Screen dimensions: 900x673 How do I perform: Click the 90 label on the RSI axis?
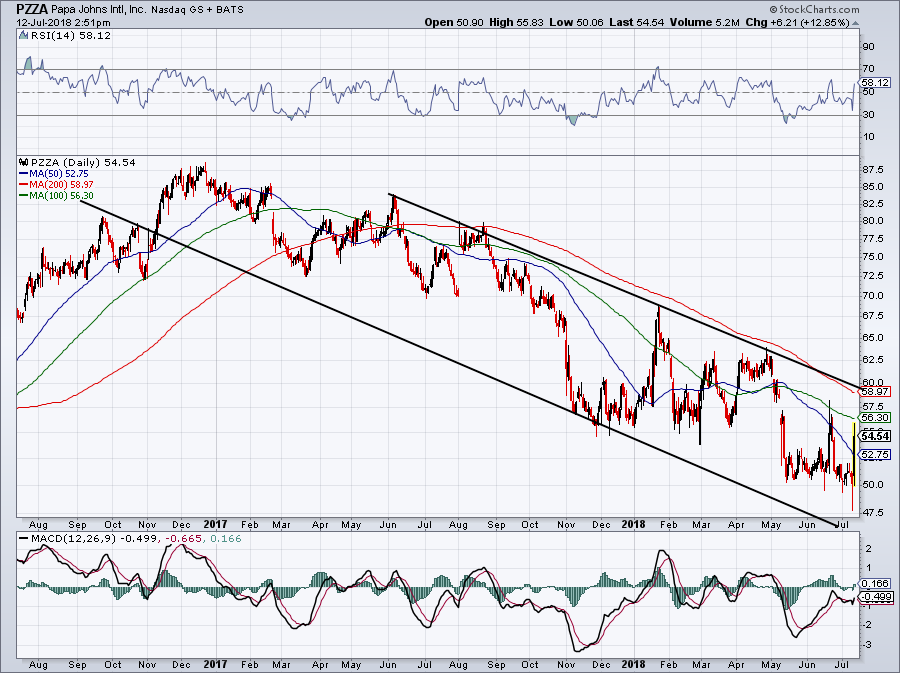[x=868, y=46]
